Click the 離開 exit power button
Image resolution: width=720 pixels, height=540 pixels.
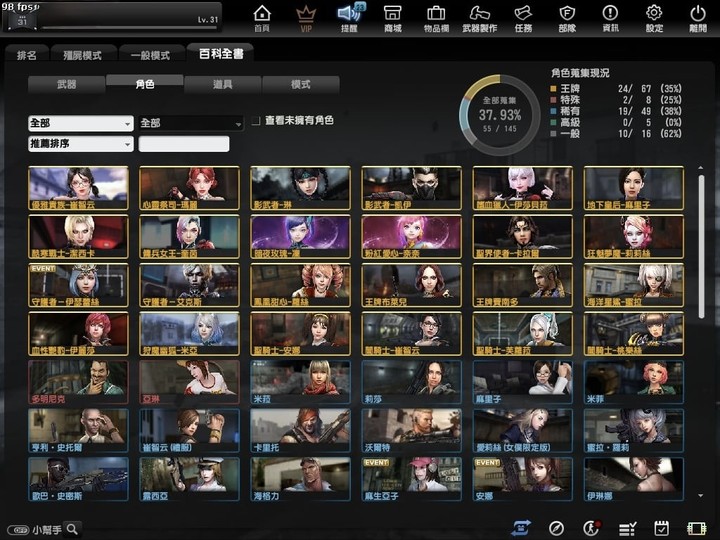point(698,17)
